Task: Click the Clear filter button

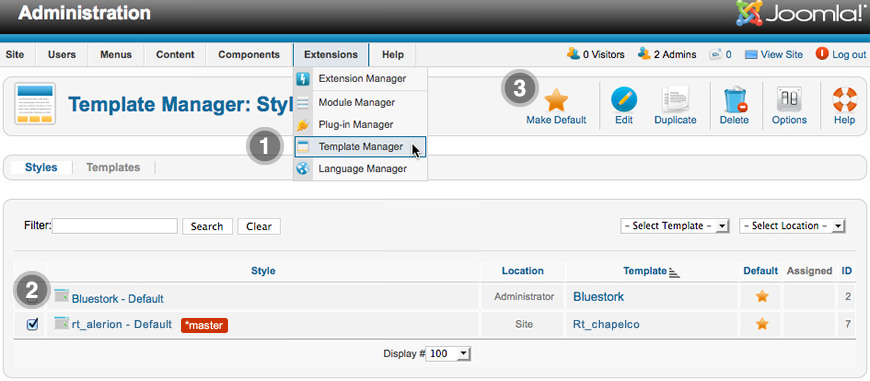Action: 259,226
